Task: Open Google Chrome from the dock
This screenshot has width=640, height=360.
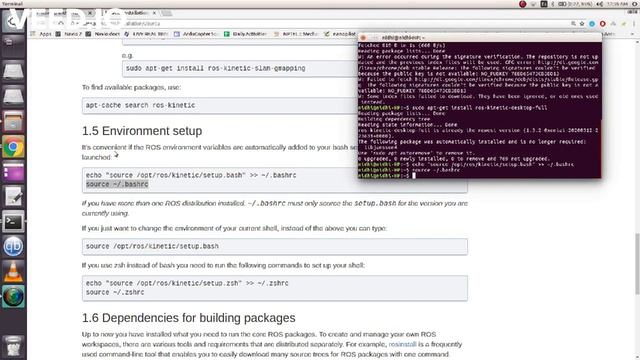Action: [13, 147]
